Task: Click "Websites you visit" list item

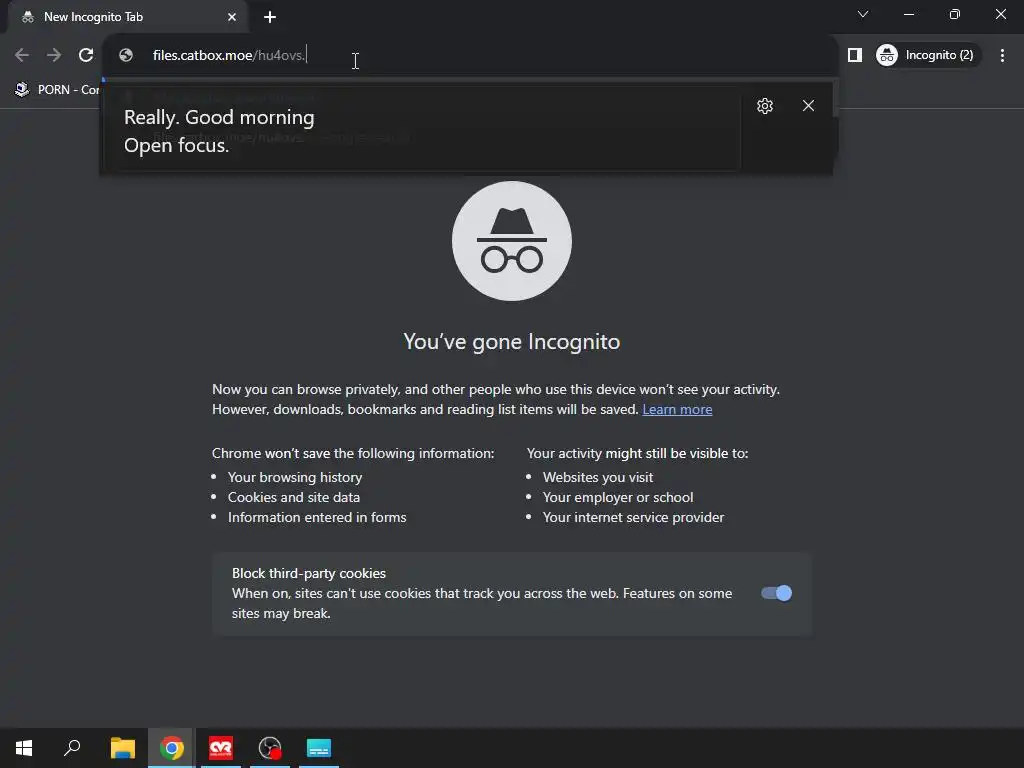Action: pyautogui.click(x=598, y=477)
